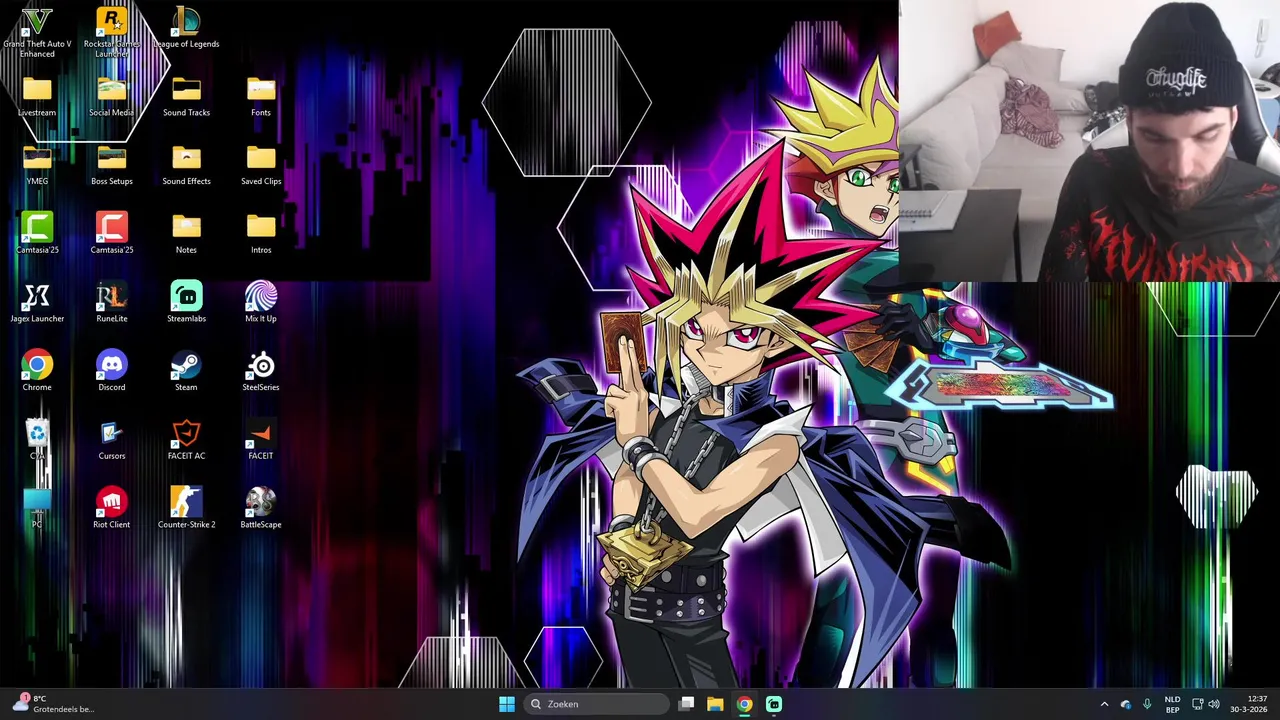Select the Sound Effects folder

[x=186, y=166]
